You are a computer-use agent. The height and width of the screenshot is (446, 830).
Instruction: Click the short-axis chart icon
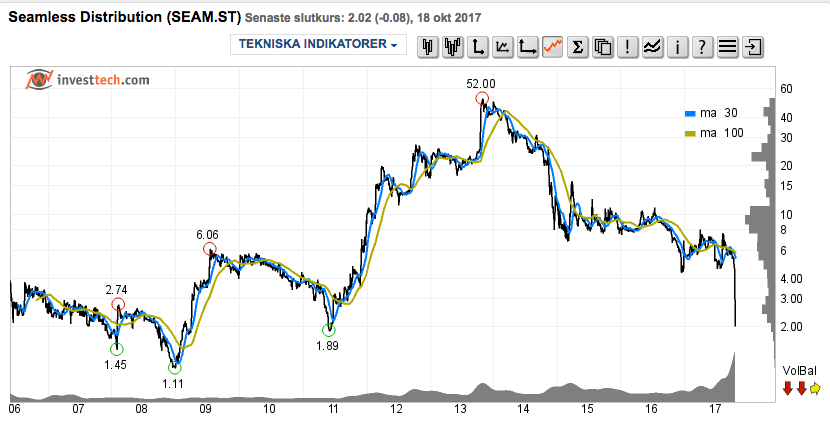pos(477,47)
